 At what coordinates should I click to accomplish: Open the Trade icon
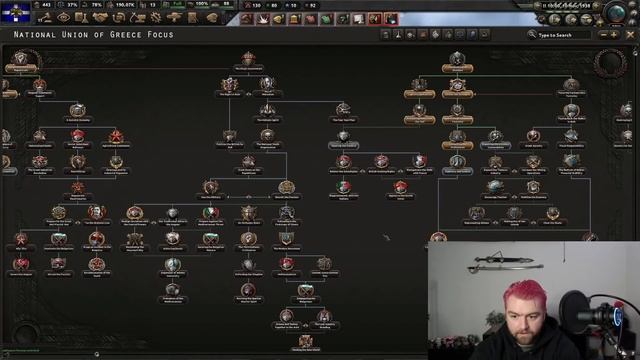119,18
